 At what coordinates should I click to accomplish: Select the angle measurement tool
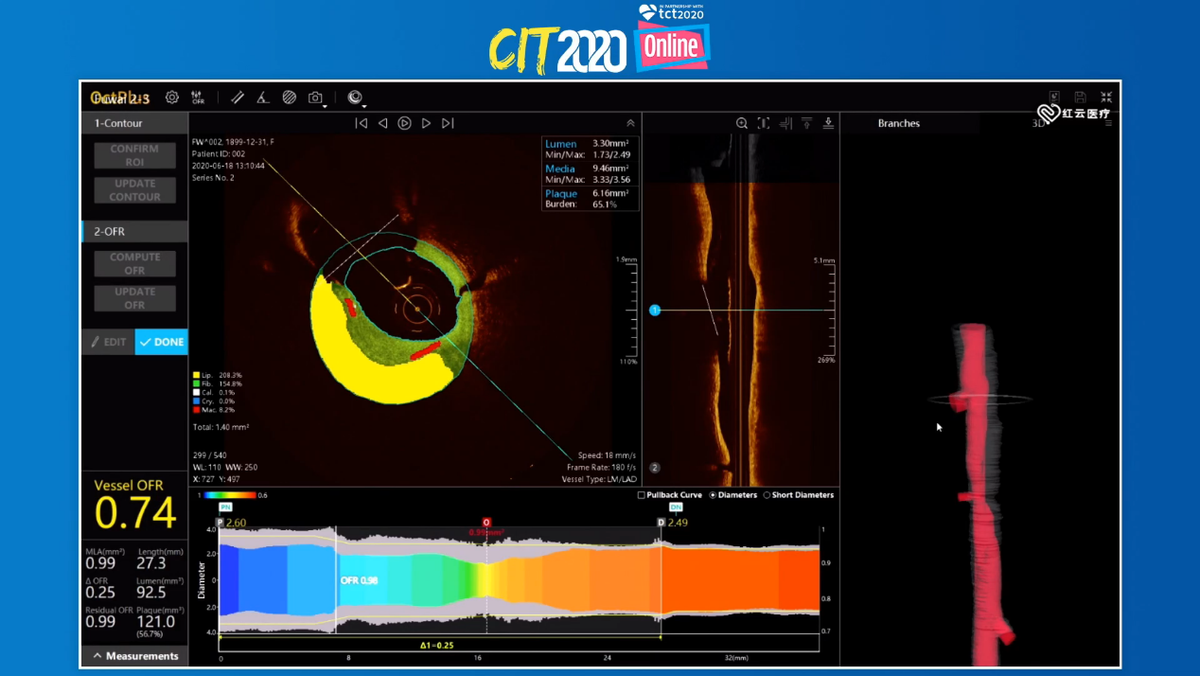pos(262,97)
